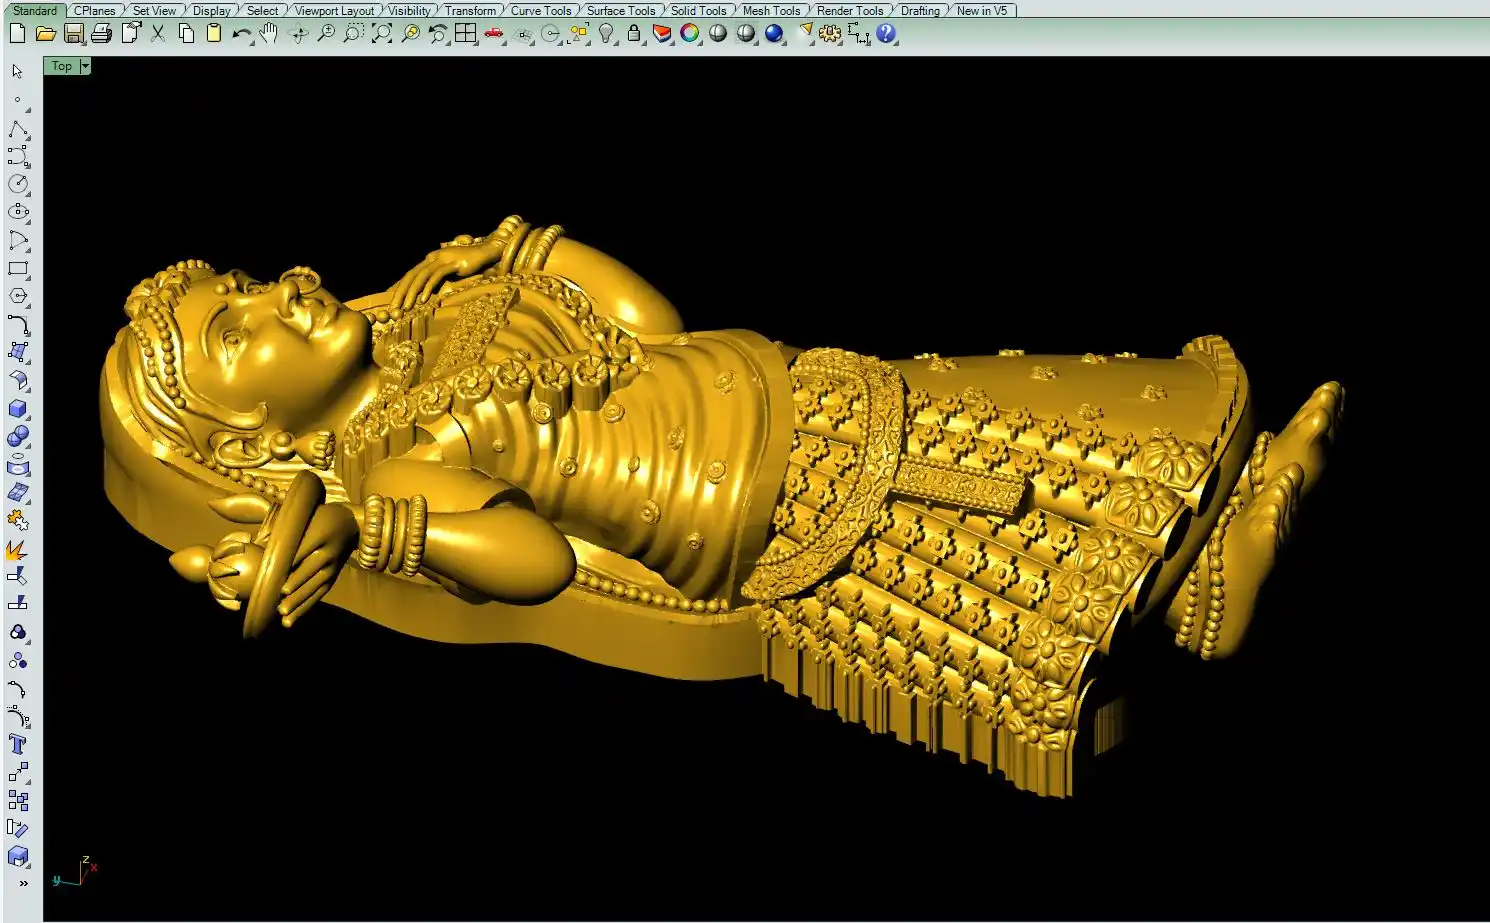Open the Render Tools tab
This screenshot has height=923, width=1490.
pyautogui.click(x=849, y=10)
